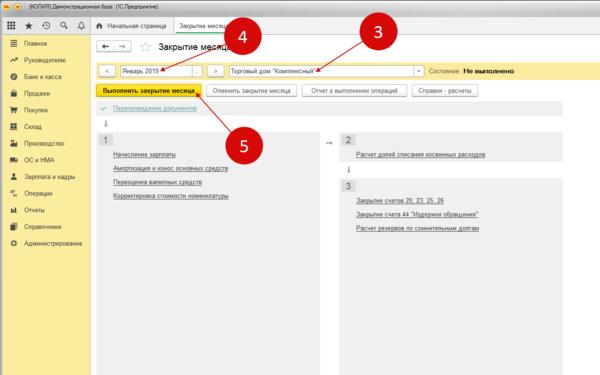Click Выполнить закрытие месяца button
This screenshot has height=375, width=600.
pos(149,91)
